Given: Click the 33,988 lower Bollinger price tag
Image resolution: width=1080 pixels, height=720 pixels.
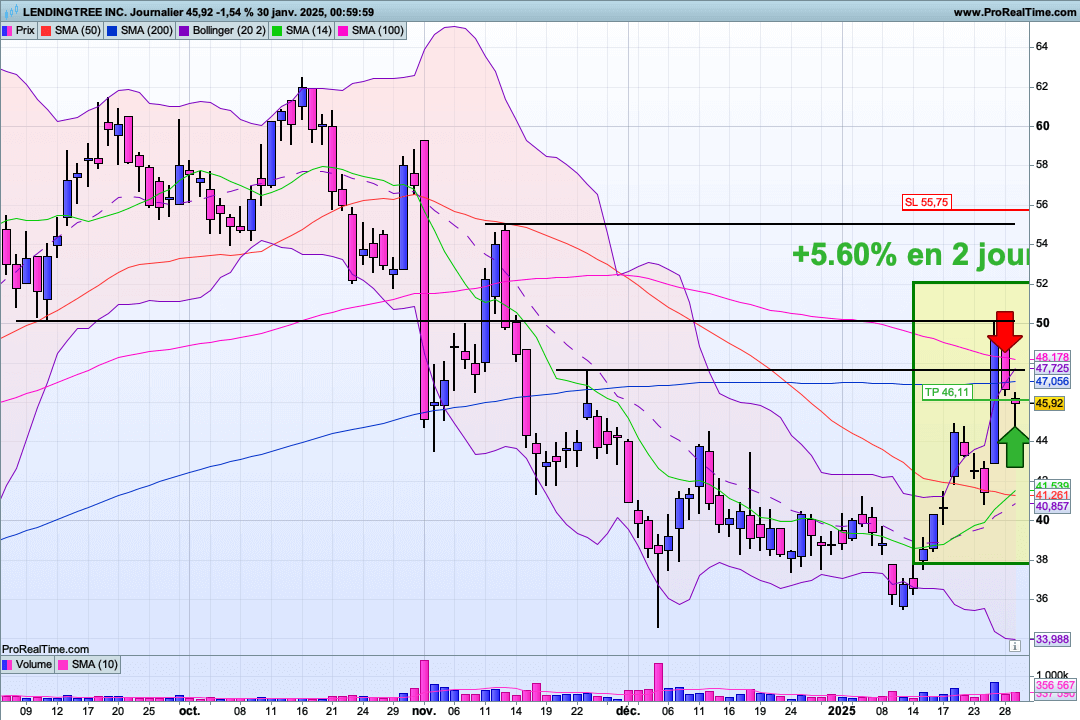Looking at the screenshot, I should (1052, 639).
